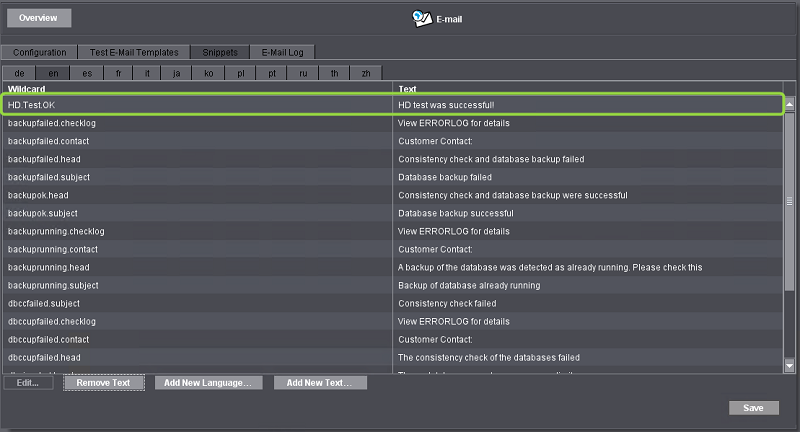The height and width of the screenshot is (432, 800).
Task: Switch to the Test E-Mail Templates tab
Action: (128, 52)
